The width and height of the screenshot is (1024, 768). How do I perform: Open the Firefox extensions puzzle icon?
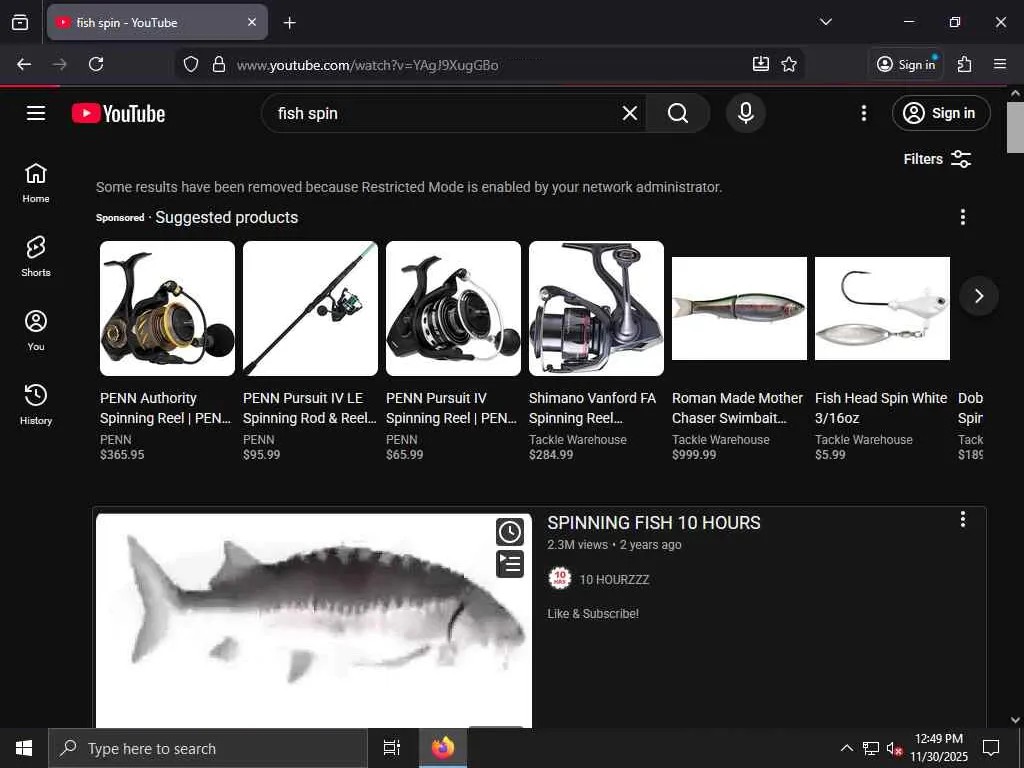(964, 64)
